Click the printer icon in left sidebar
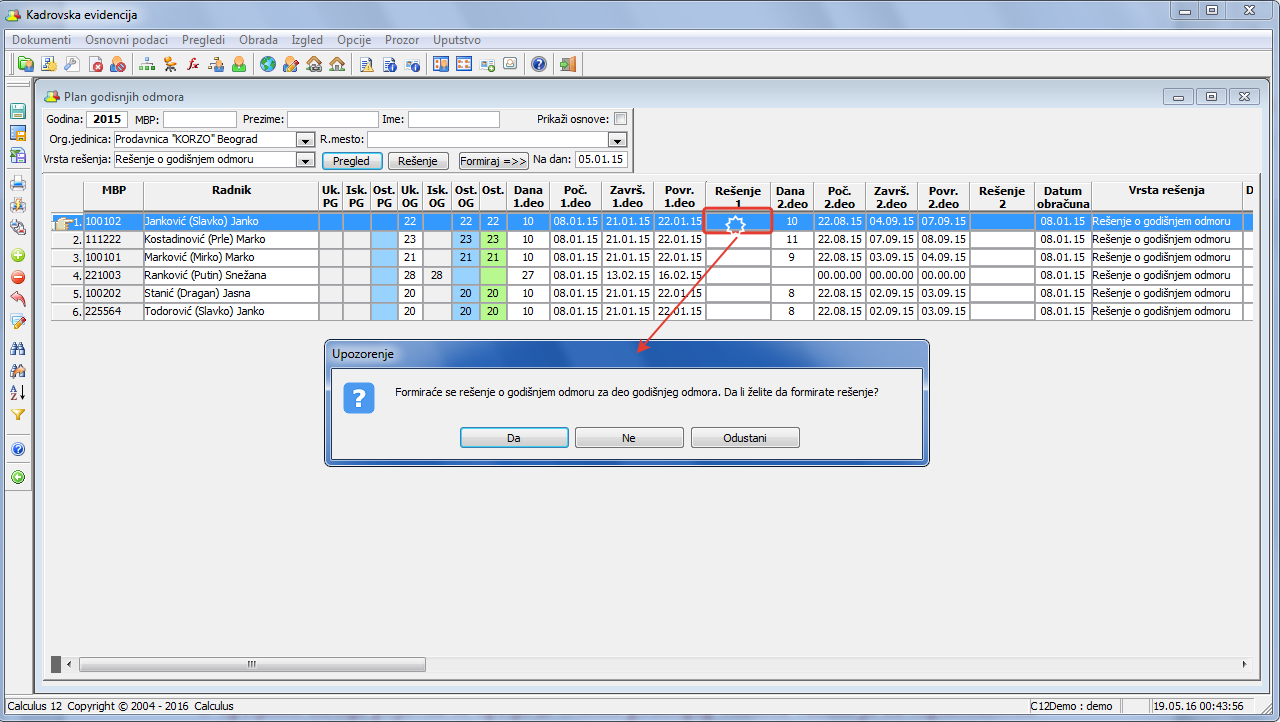Viewport: 1280px width, 722px height. tap(17, 183)
